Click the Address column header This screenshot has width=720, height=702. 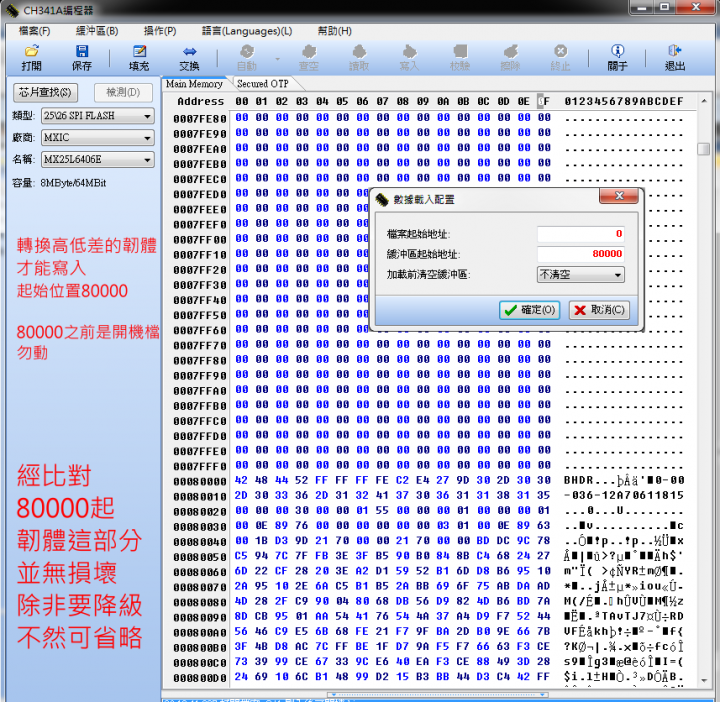click(x=201, y=101)
